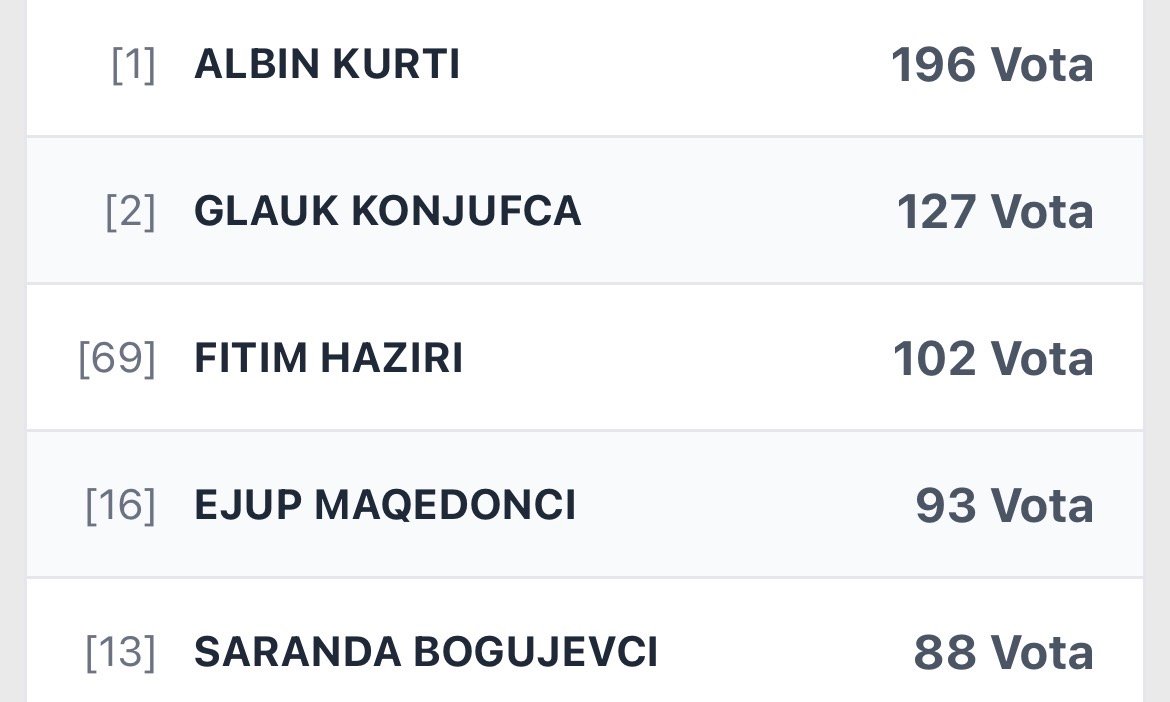Select the Albin Kurti candidate name
This screenshot has width=1170, height=702.
point(327,65)
